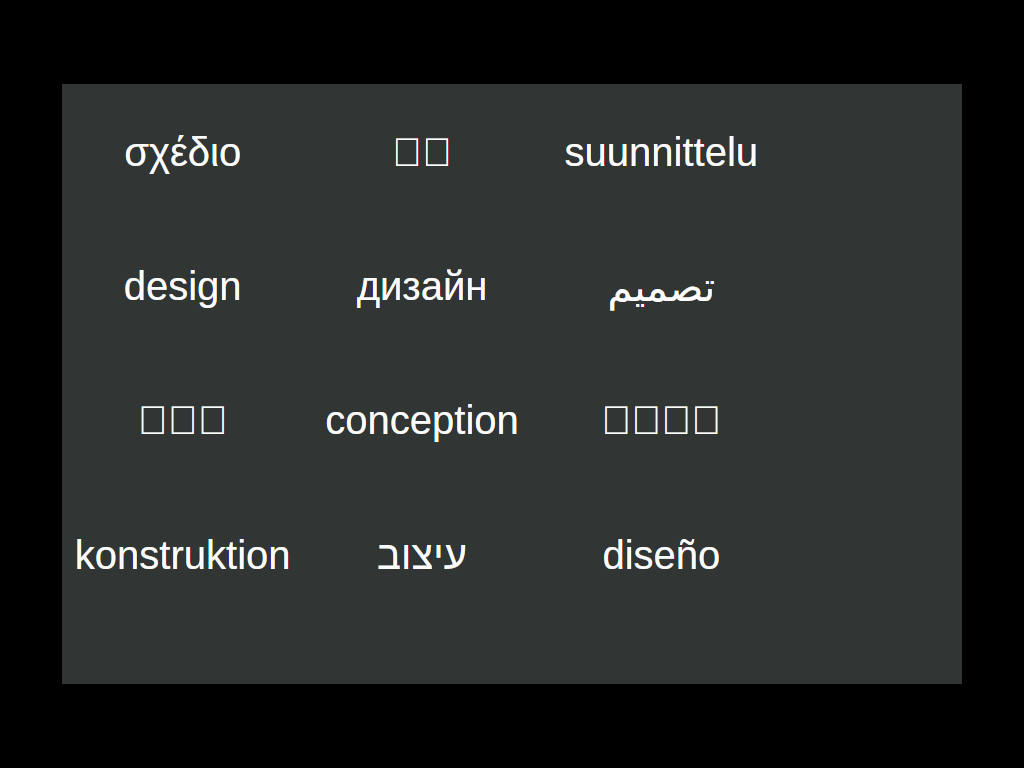Select the French word conception
The width and height of the screenshot is (1024, 768).
click(x=421, y=421)
